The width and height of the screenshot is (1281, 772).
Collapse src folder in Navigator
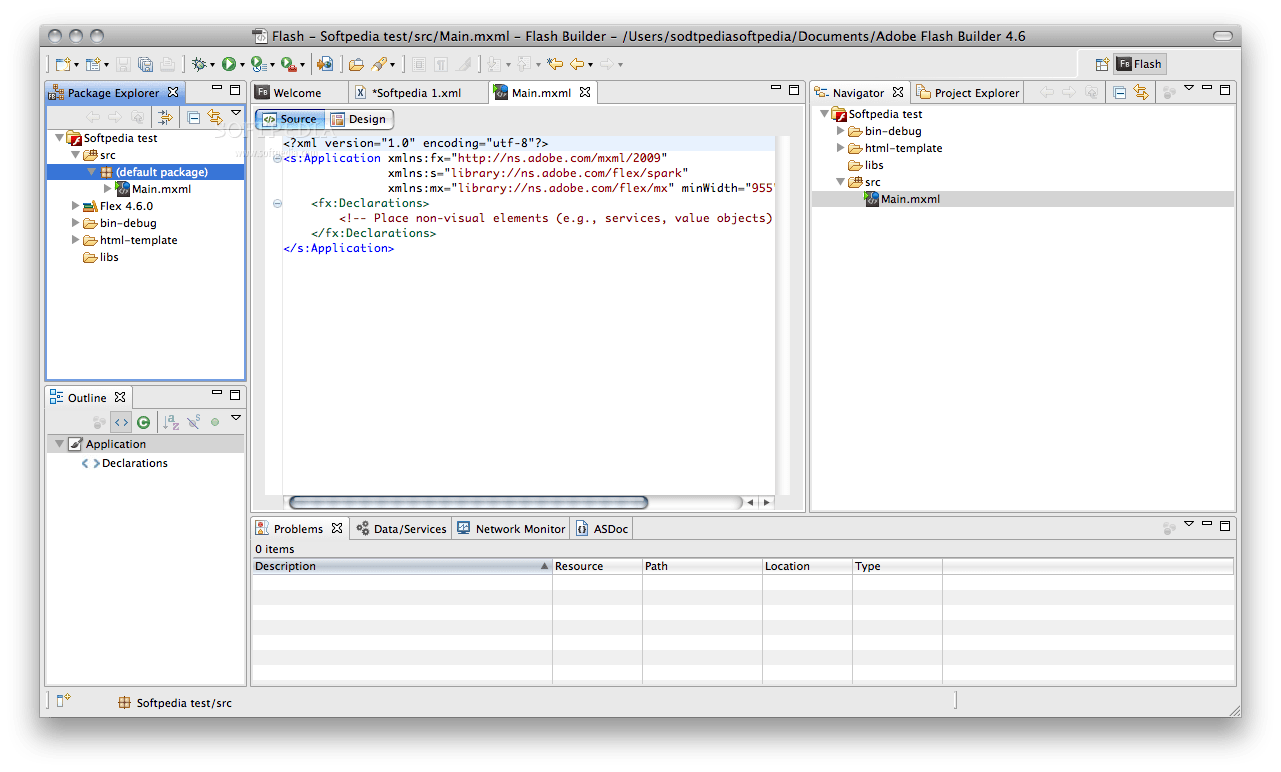pos(841,182)
